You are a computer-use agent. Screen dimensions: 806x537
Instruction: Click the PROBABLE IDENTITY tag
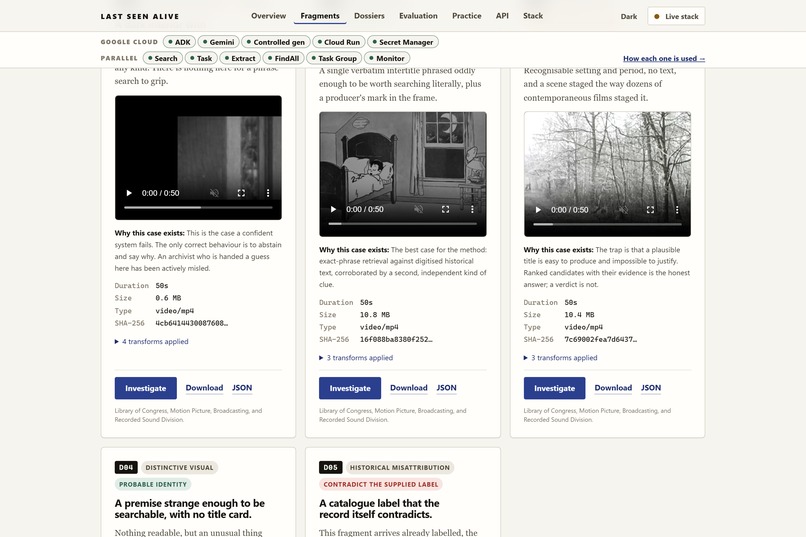pyautogui.click(x=153, y=485)
